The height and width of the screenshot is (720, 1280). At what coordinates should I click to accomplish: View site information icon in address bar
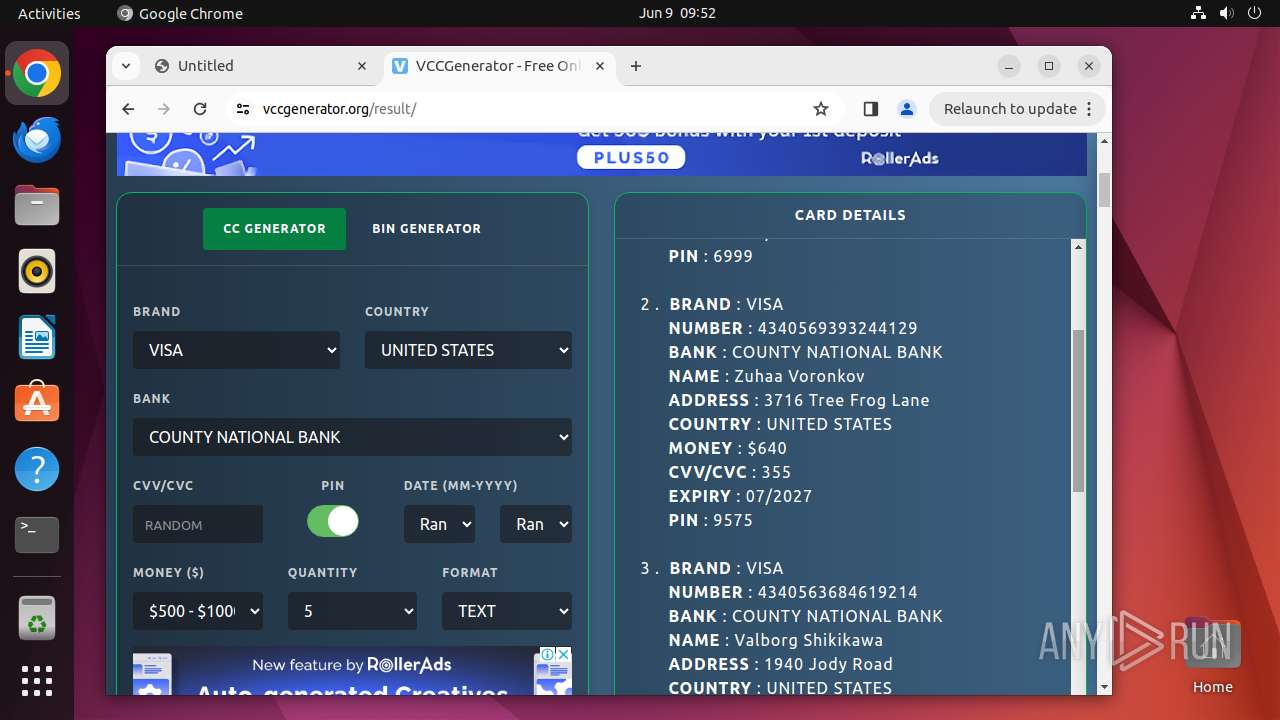[243, 109]
